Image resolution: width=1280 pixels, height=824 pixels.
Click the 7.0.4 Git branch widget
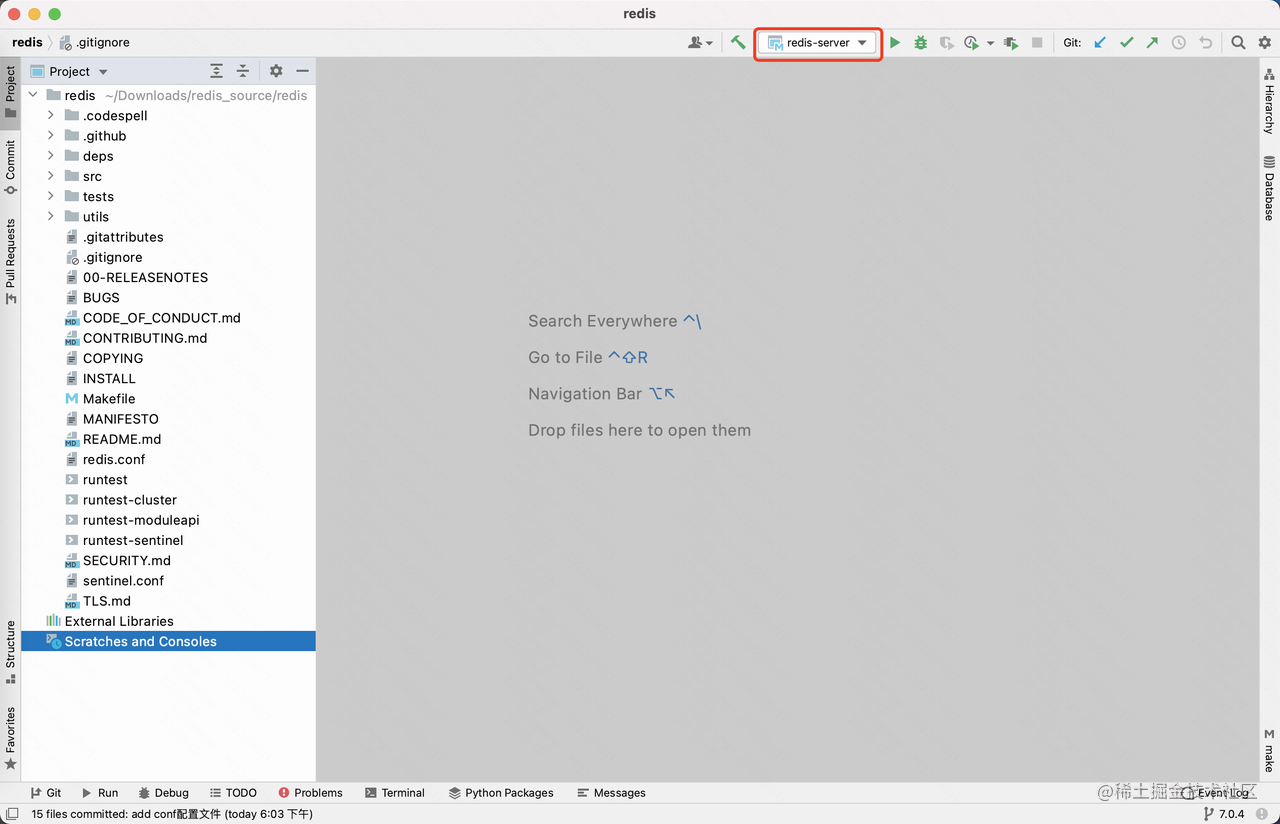click(1224, 814)
